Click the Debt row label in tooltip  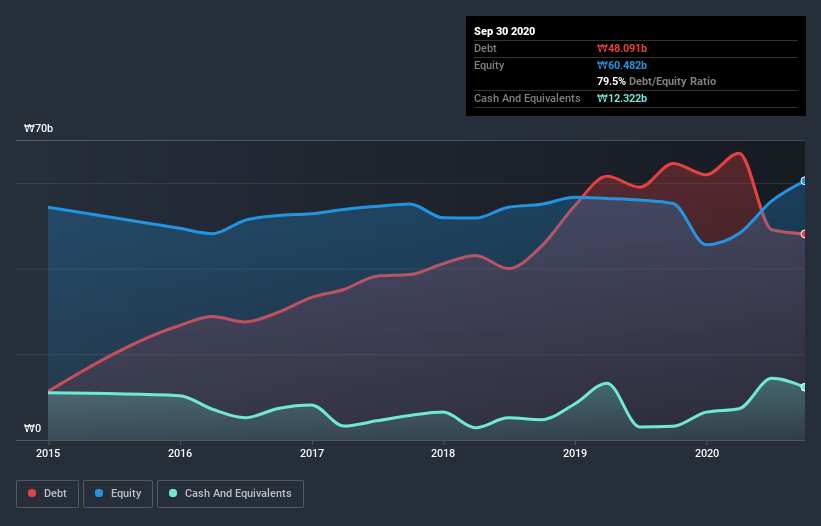[x=485, y=48]
